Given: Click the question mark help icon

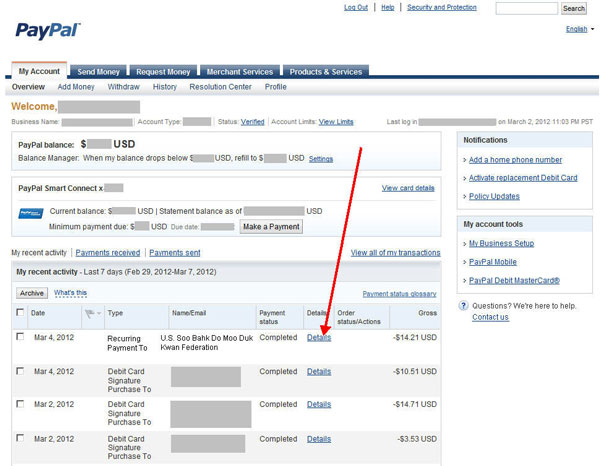Looking at the screenshot, I should point(463,306).
